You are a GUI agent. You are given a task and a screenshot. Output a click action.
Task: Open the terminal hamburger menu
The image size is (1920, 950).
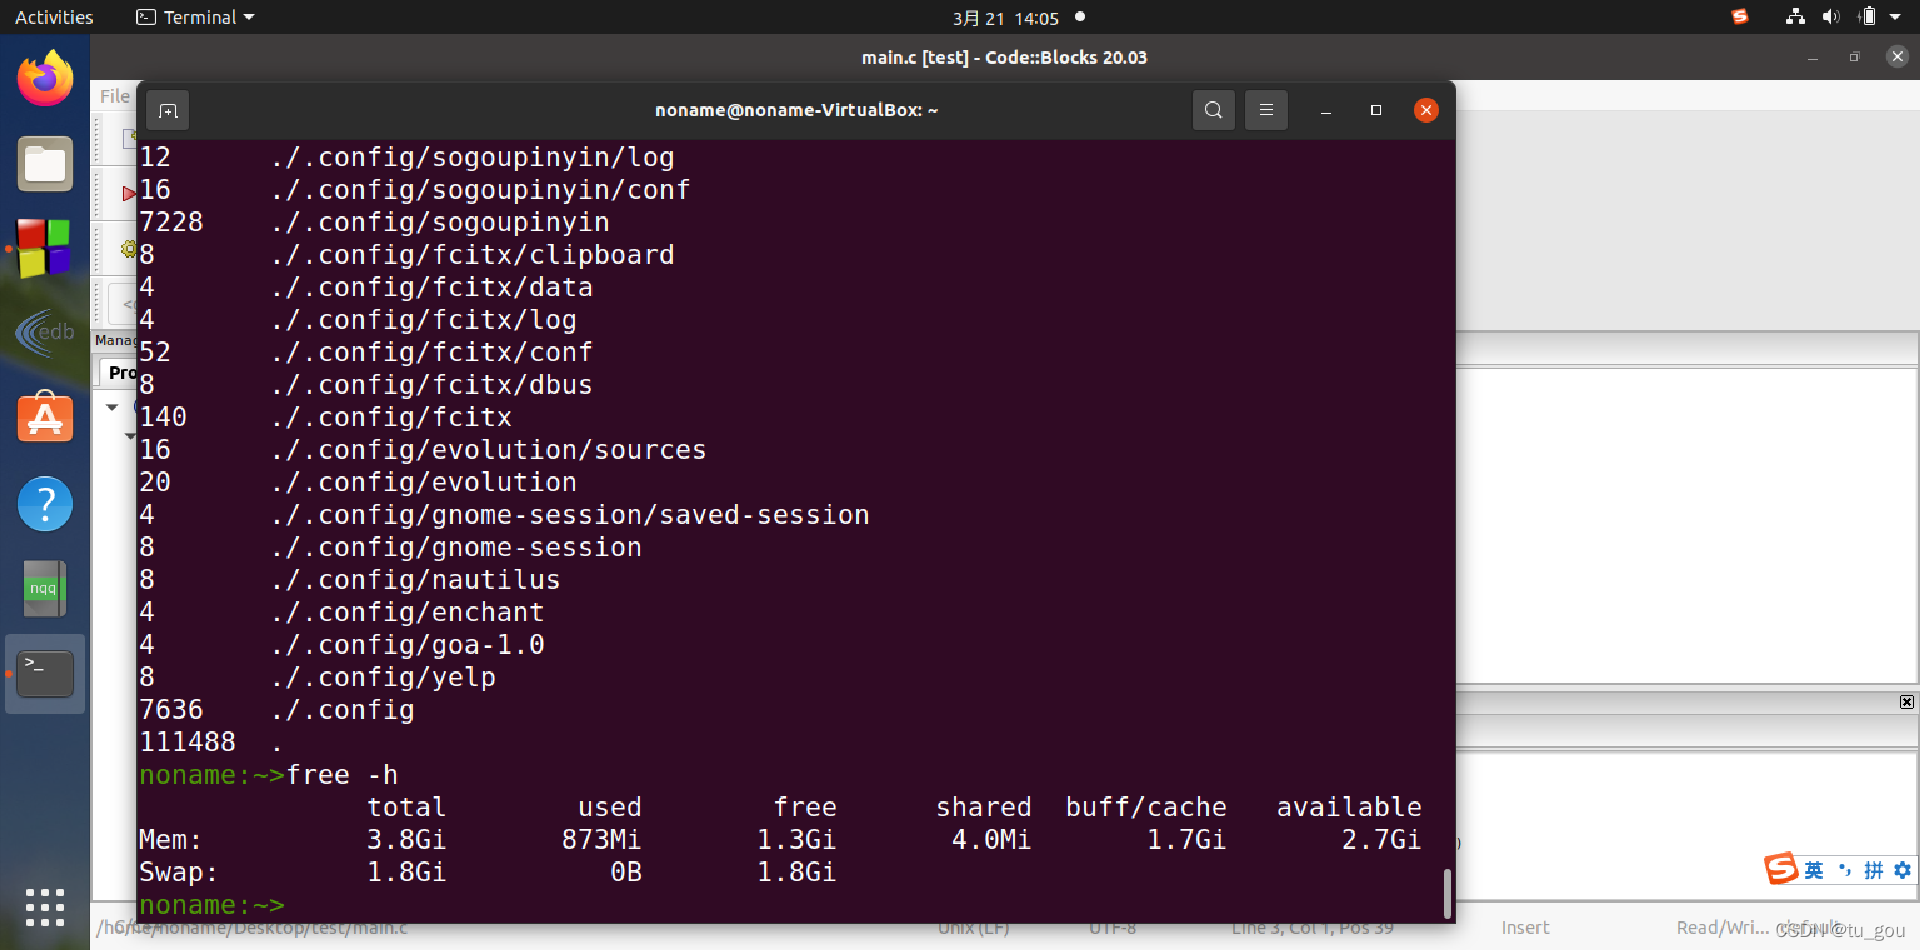point(1266,110)
